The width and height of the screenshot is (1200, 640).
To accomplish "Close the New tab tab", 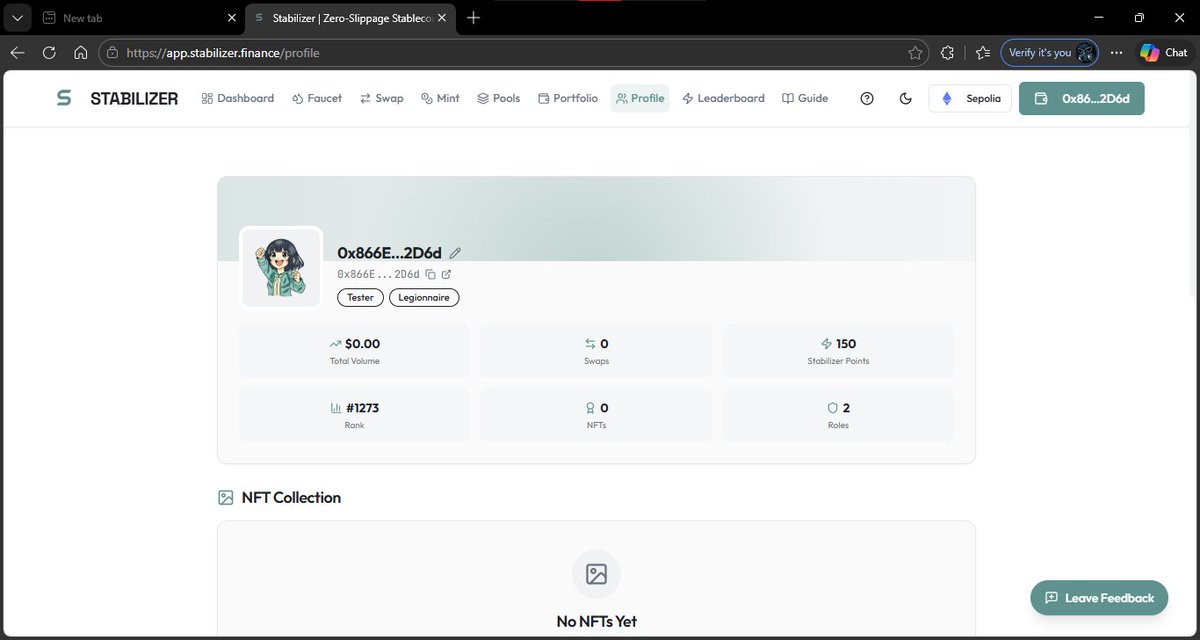I will (232, 18).
